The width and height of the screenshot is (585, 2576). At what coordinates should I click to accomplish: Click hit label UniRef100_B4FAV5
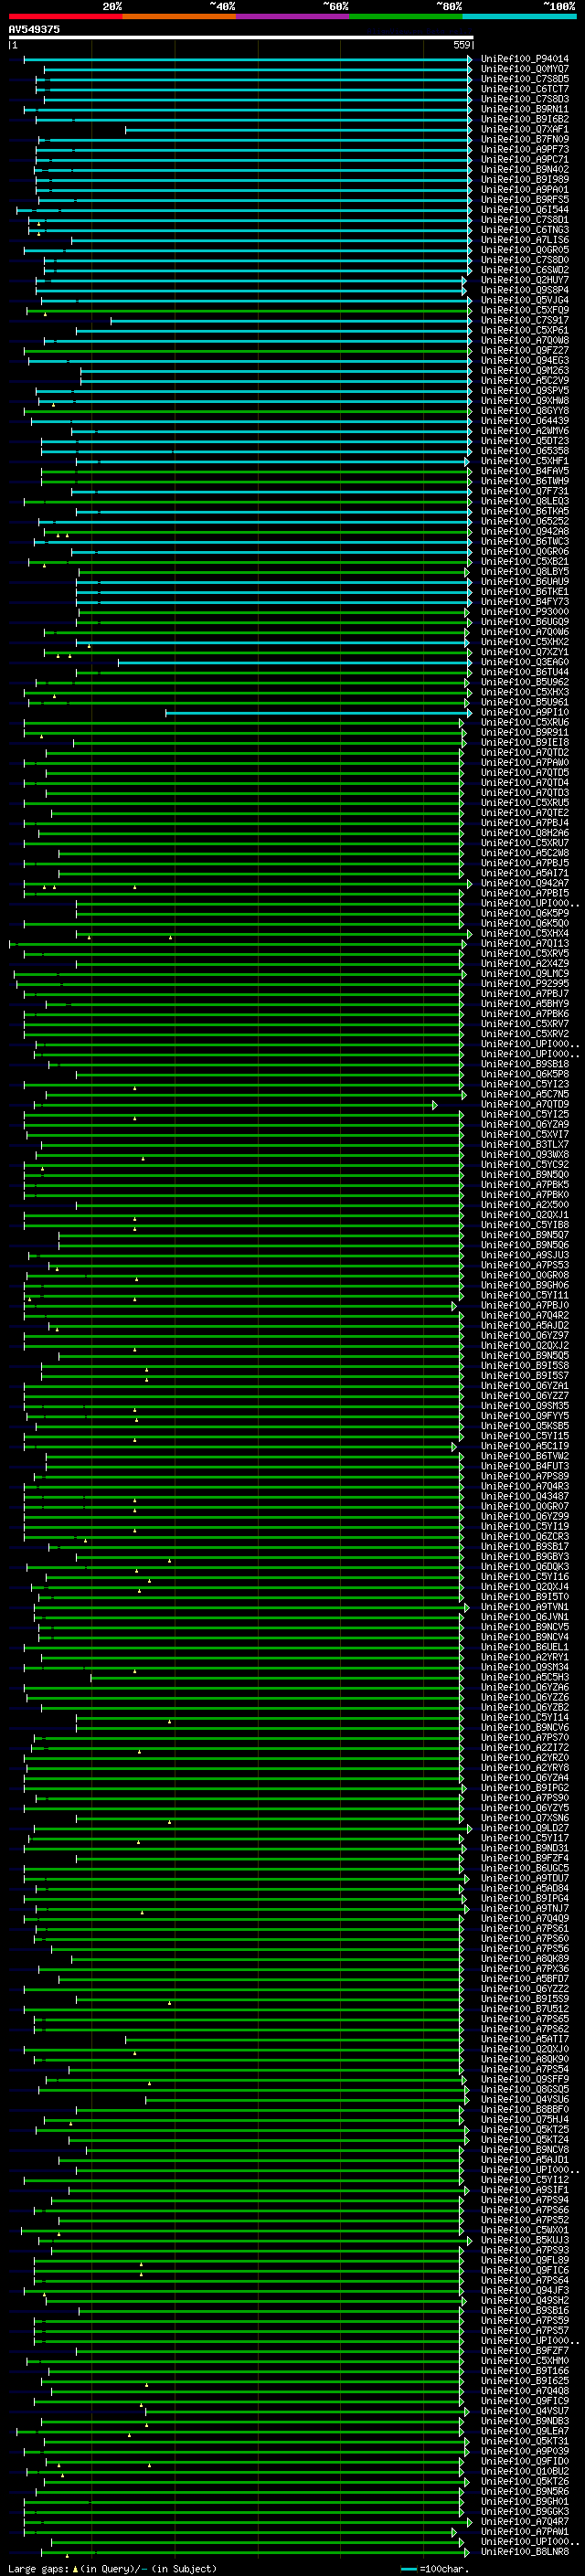pos(525,471)
